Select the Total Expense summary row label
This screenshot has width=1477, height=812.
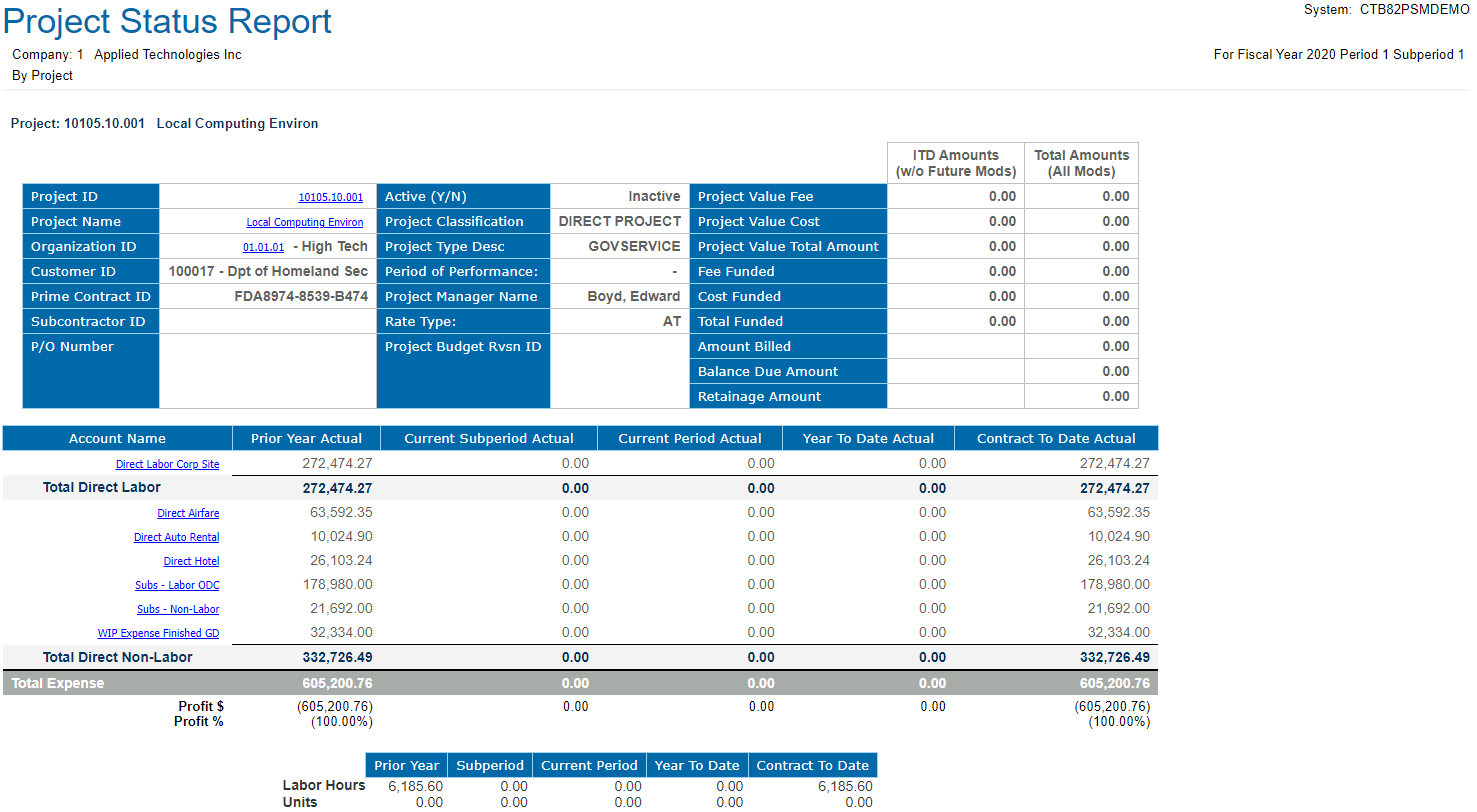click(58, 683)
